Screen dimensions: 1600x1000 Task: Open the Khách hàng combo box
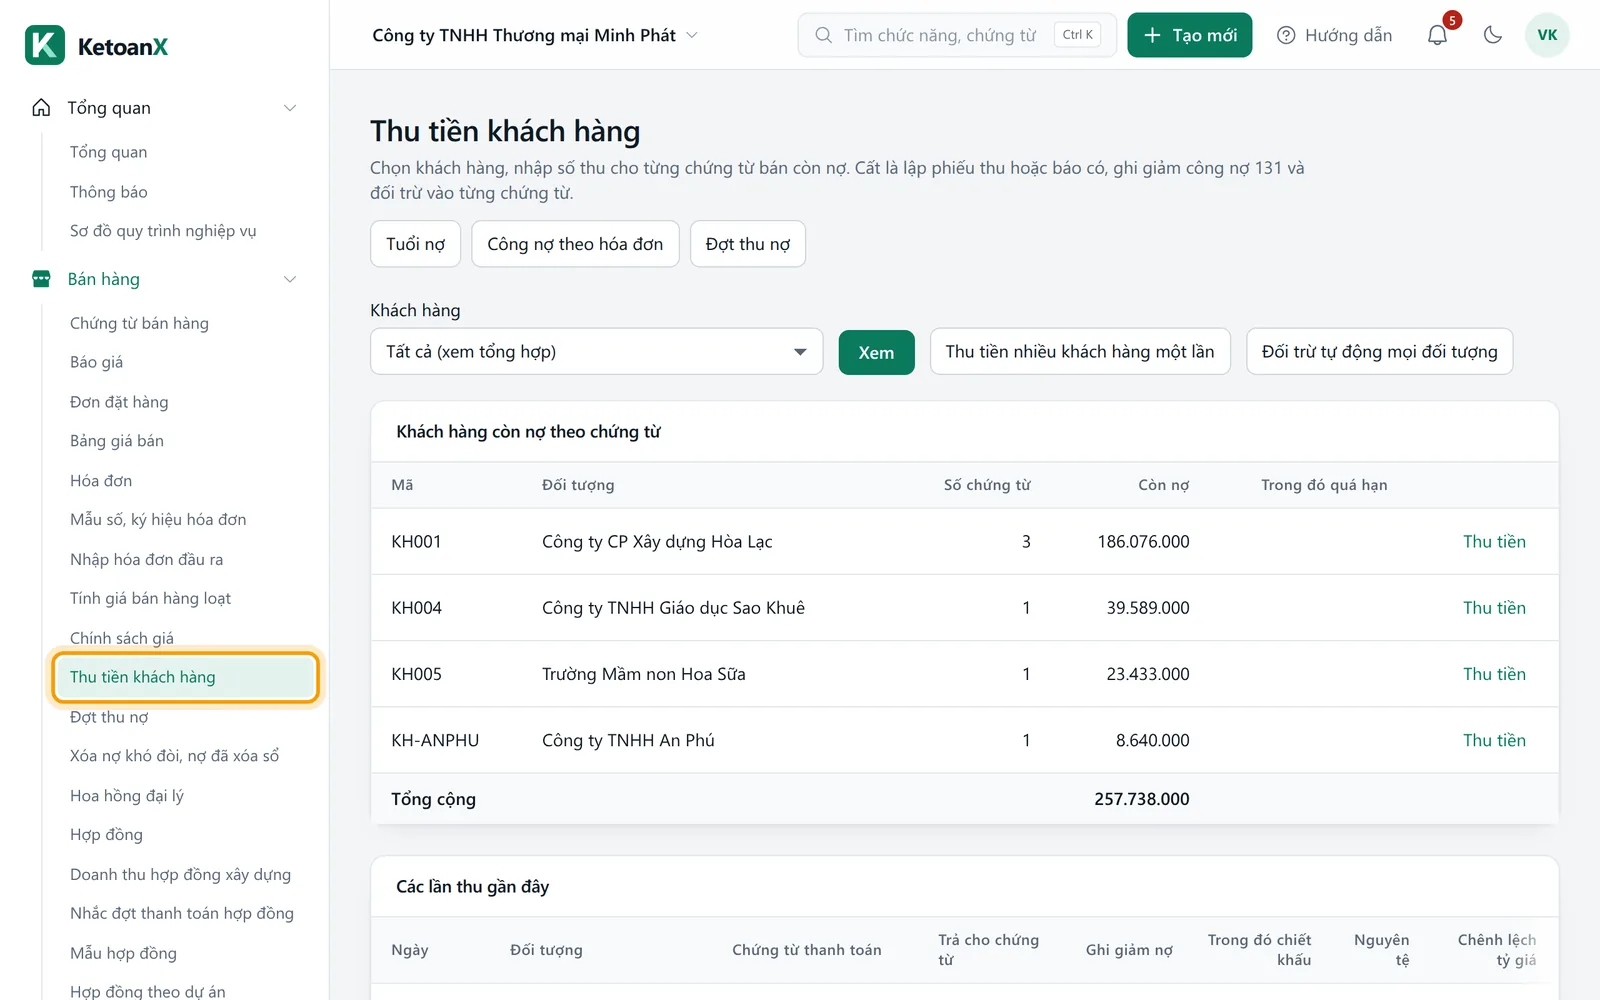tap(596, 352)
